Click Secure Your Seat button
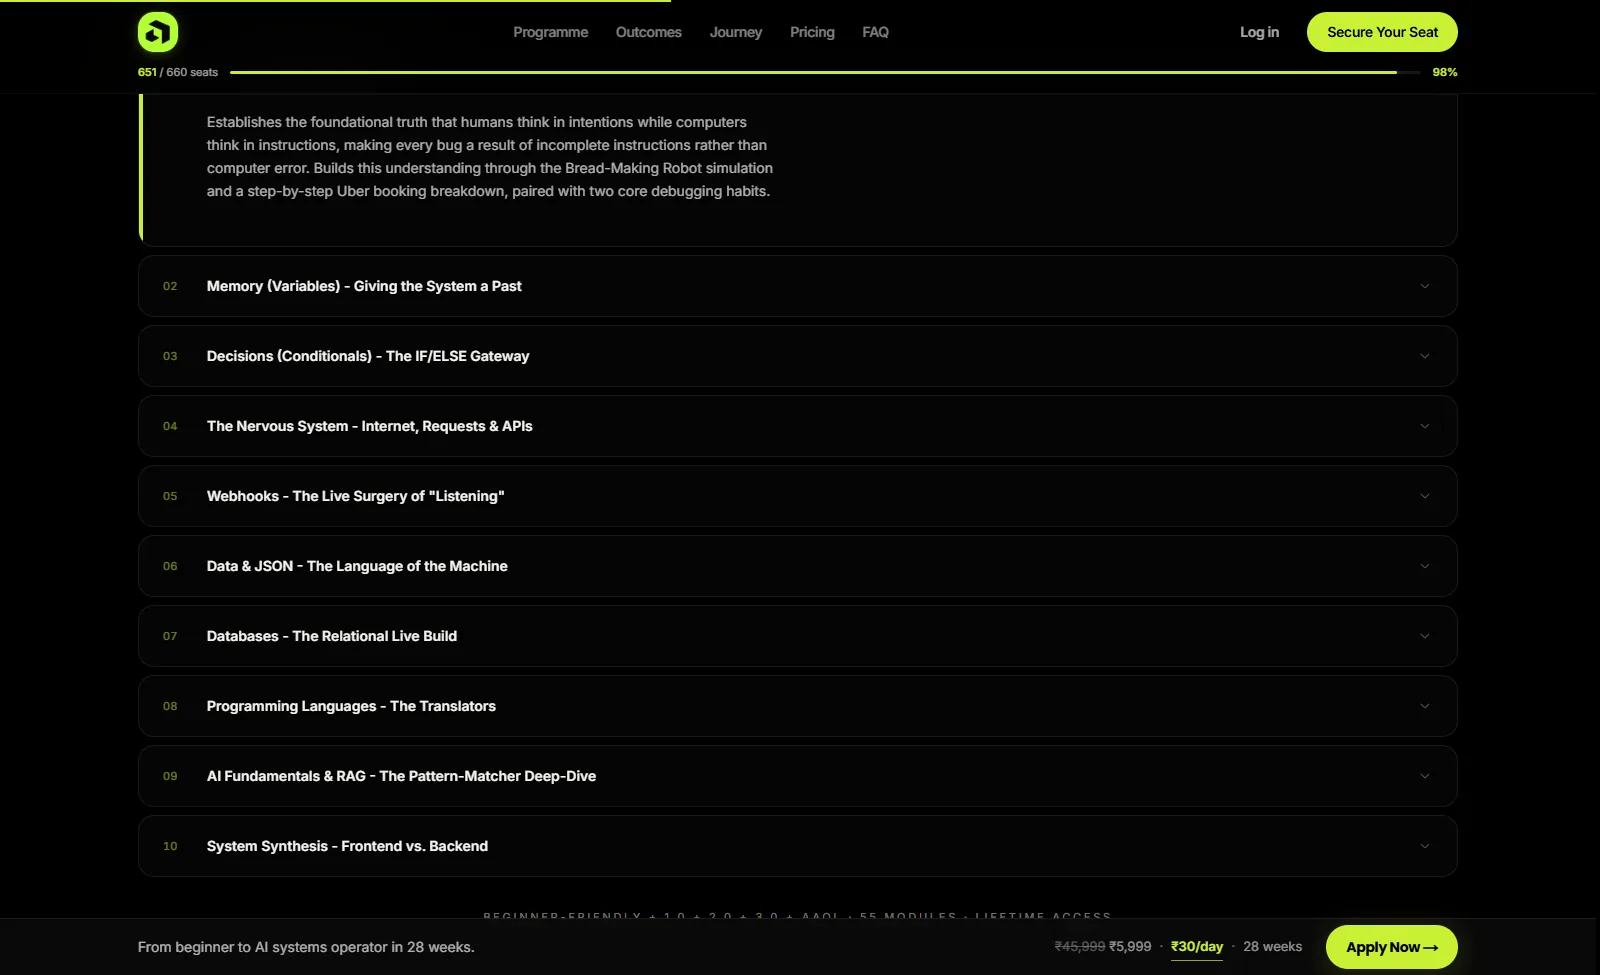1600x975 pixels. pyautogui.click(x=1382, y=32)
